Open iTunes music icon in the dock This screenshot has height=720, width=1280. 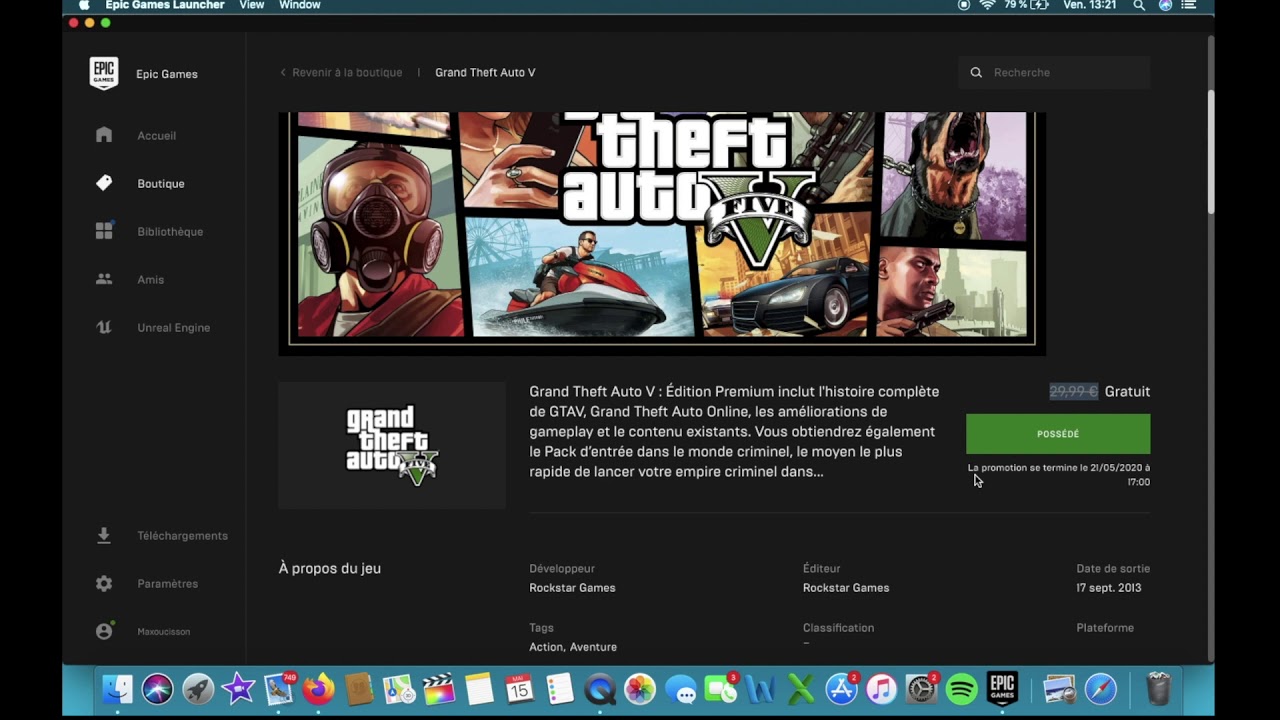click(881, 689)
